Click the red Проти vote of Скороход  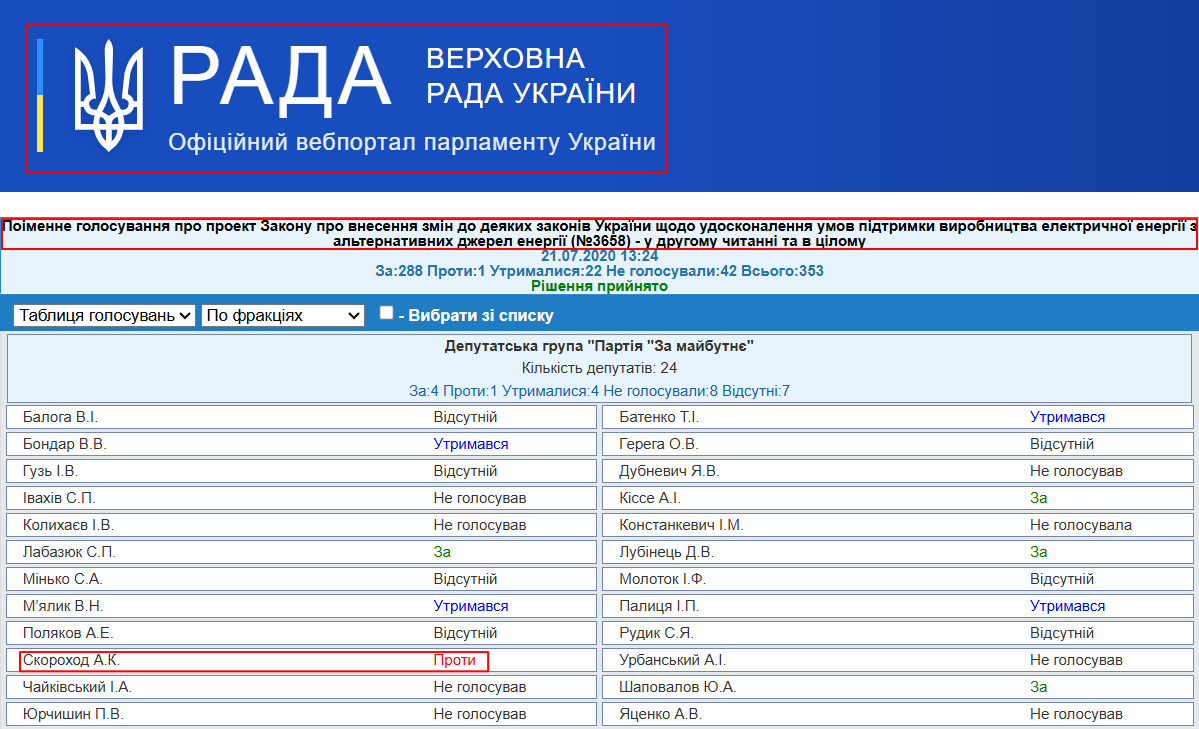pyautogui.click(x=454, y=660)
